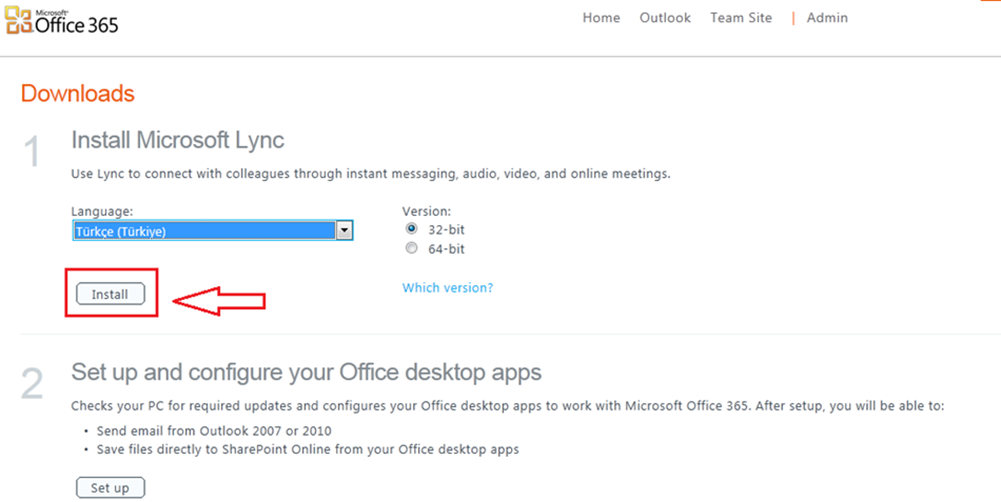Open the Admin page link
Viewport: 1001px width, 502px height.
tap(827, 18)
